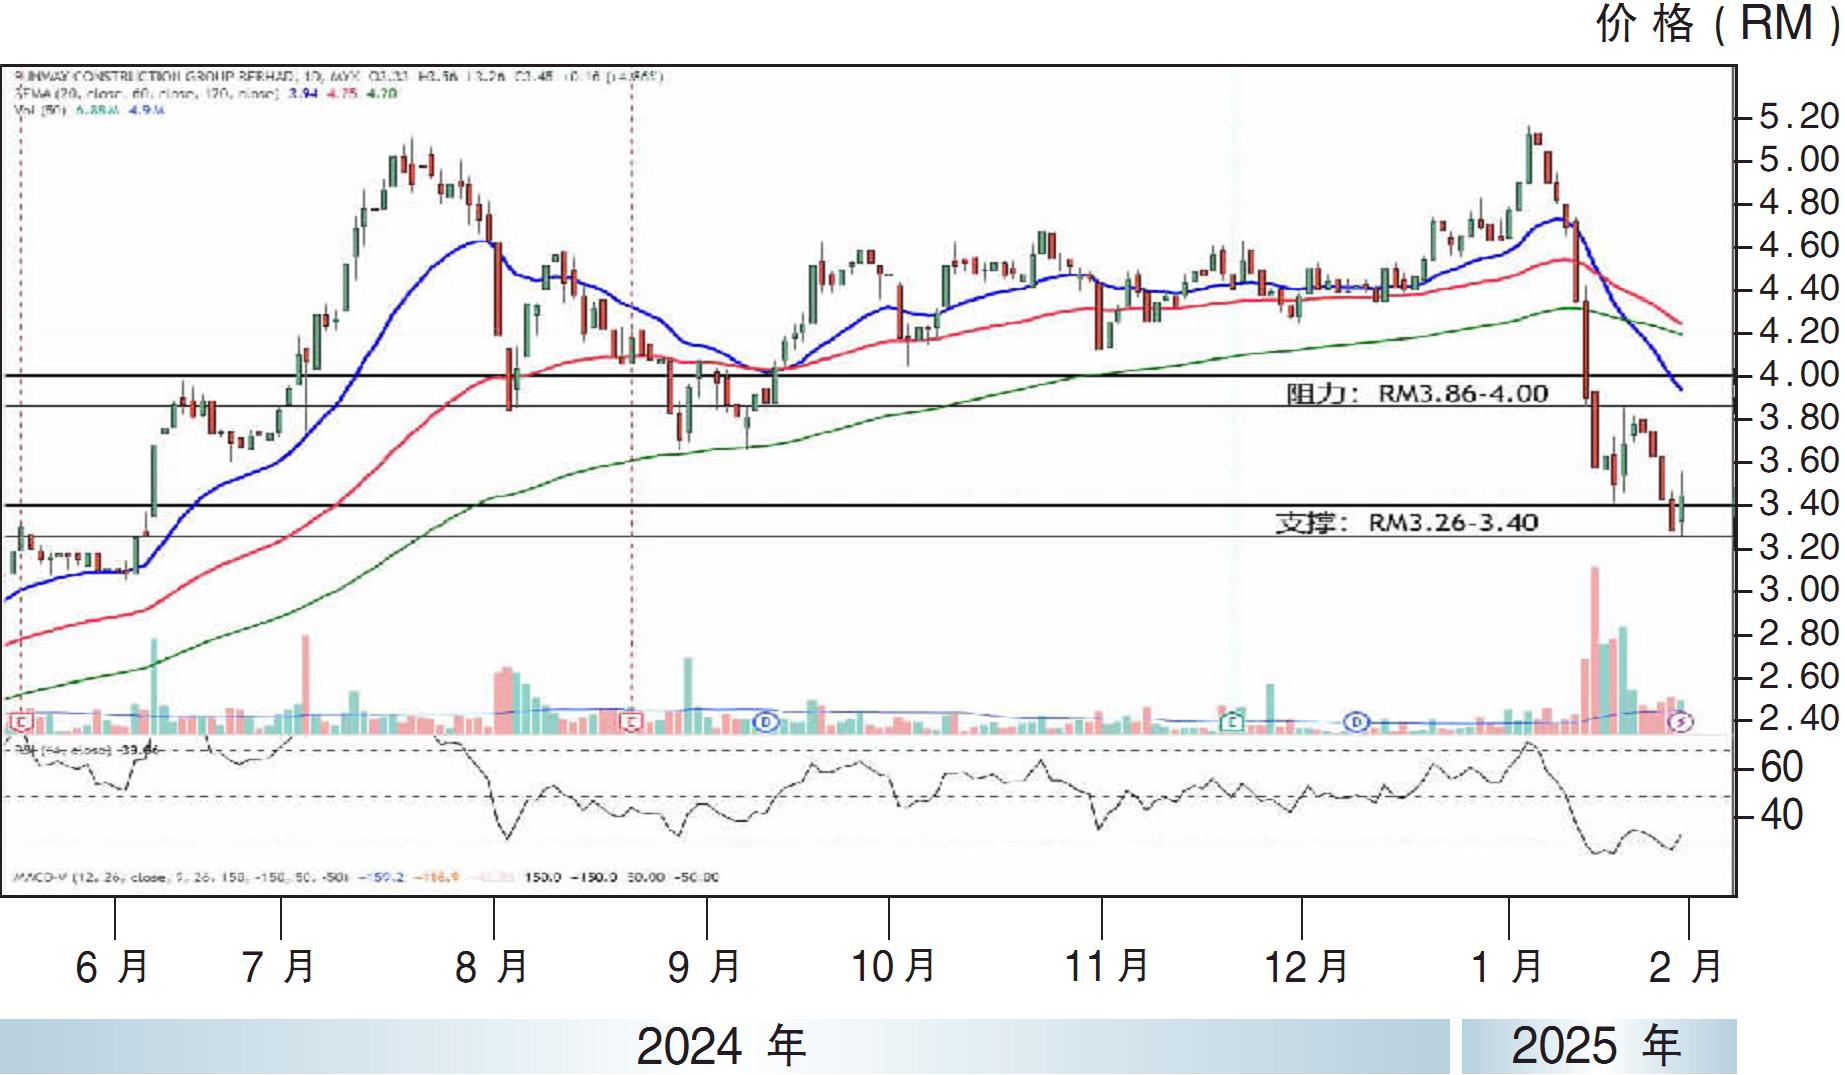This screenshot has height=1075, width=1845.
Task: Click the 4.20 price axis label
Action: [x=1799, y=331]
